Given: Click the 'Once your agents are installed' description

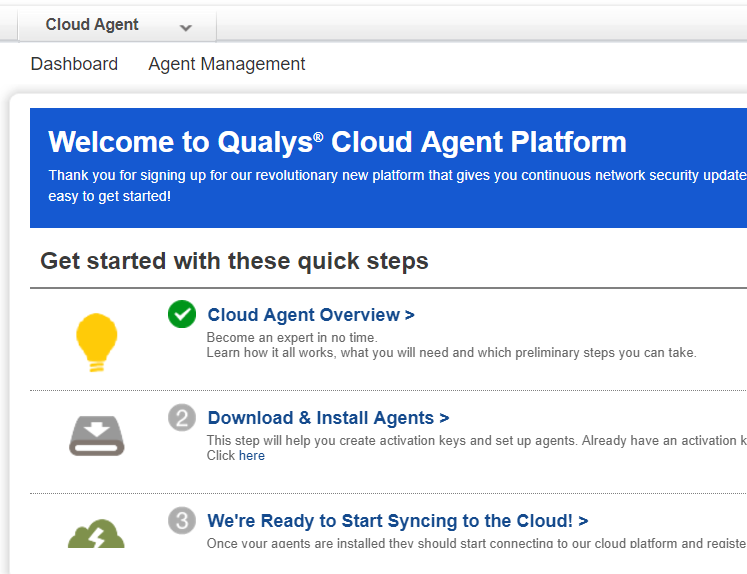Looking at the screenshot, I should click(x=477, y=543).
